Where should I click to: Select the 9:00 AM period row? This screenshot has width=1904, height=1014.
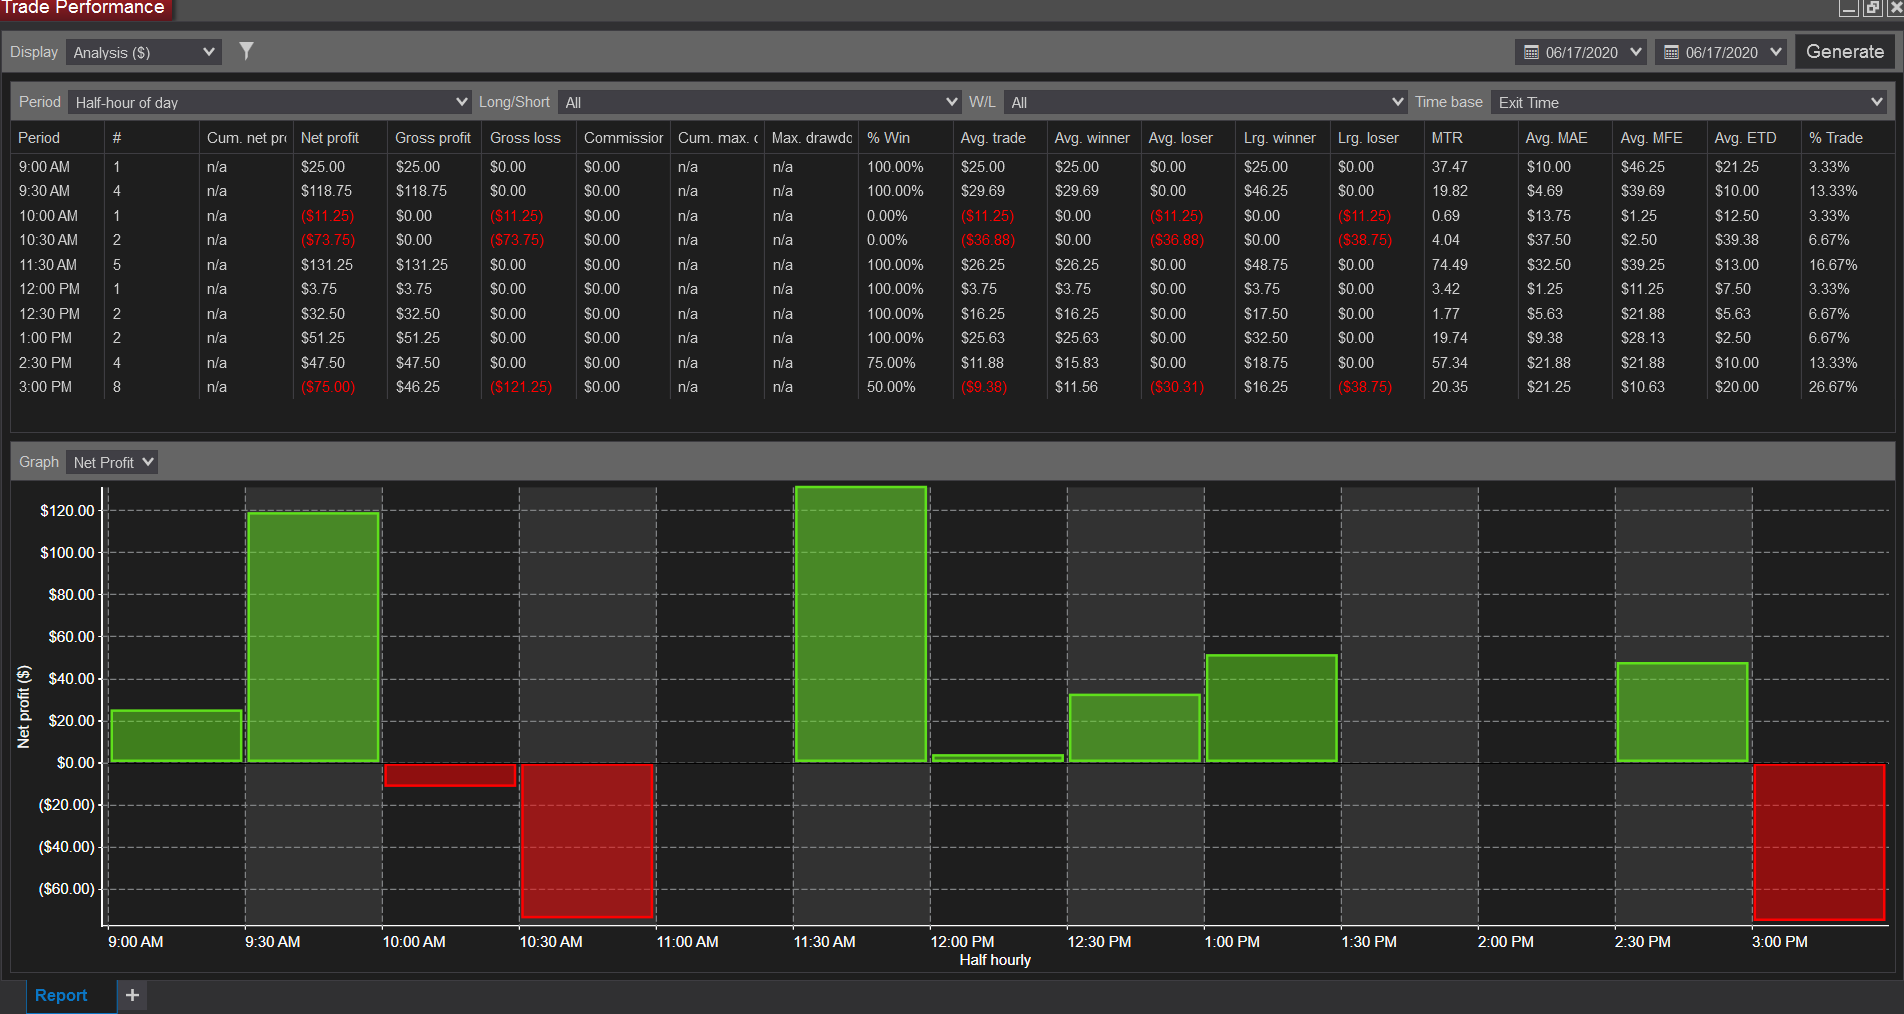(952, 167)
